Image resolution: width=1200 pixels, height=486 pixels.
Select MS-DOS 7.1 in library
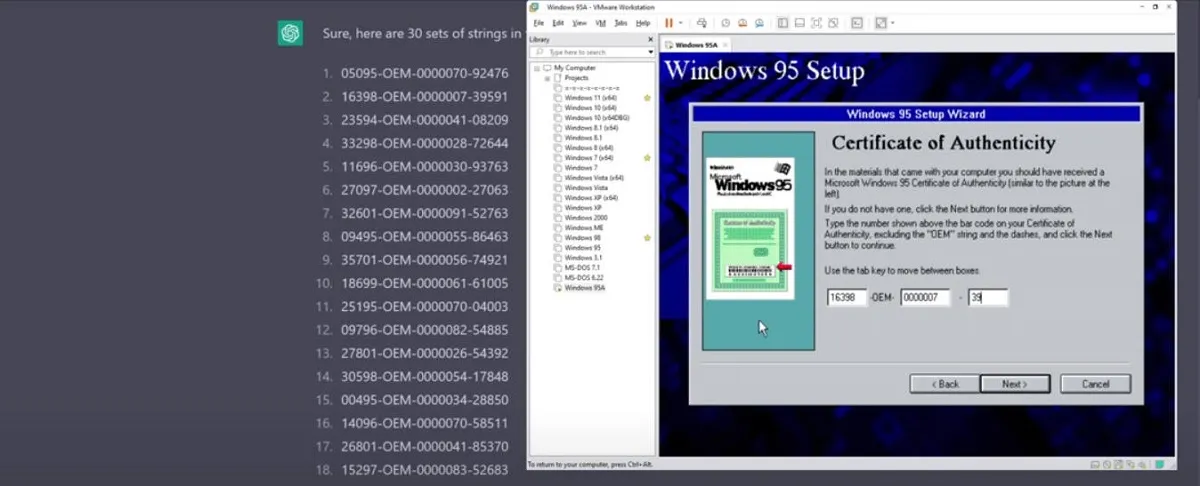point(582,268)
